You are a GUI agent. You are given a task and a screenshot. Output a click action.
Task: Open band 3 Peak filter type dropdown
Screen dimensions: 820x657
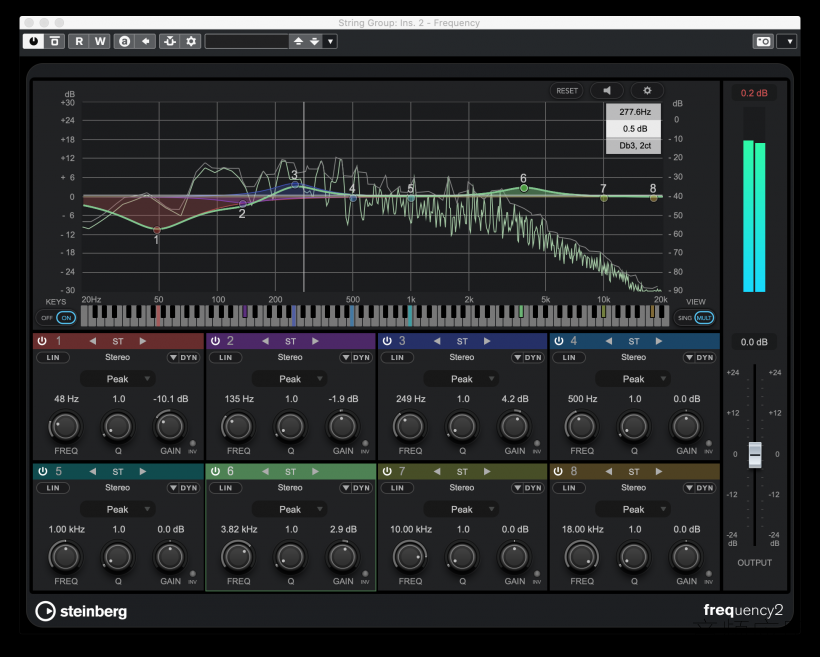pos(461,379)
